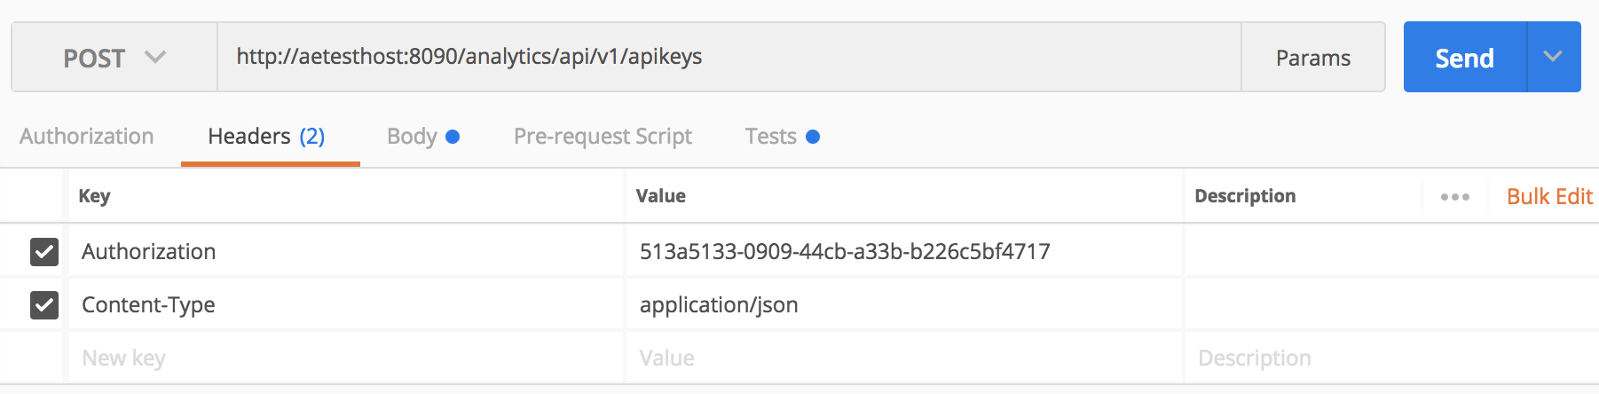Uncheck the Content-Type header checkbox
This screenshot has width=1599, height=394.
click(44, 305)
